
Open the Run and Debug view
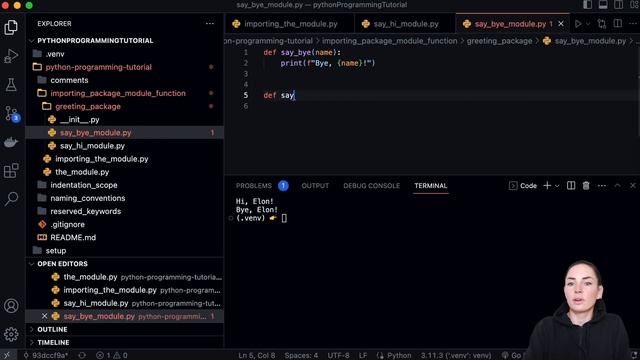point(11,56)
